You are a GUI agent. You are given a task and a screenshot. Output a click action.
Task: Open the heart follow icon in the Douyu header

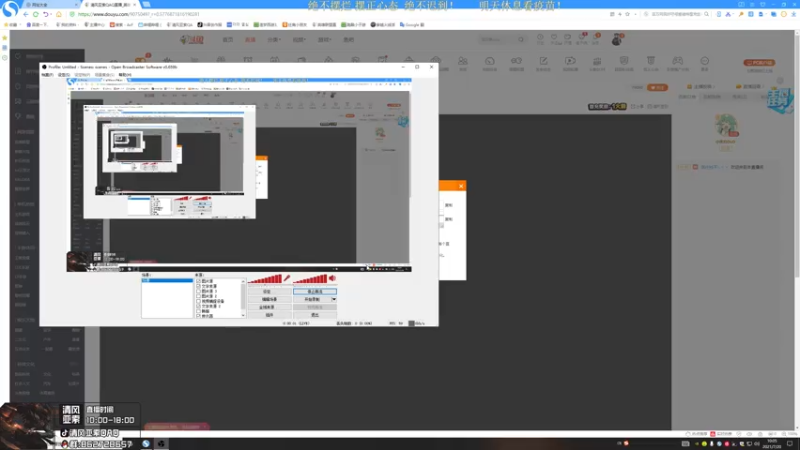554,38
